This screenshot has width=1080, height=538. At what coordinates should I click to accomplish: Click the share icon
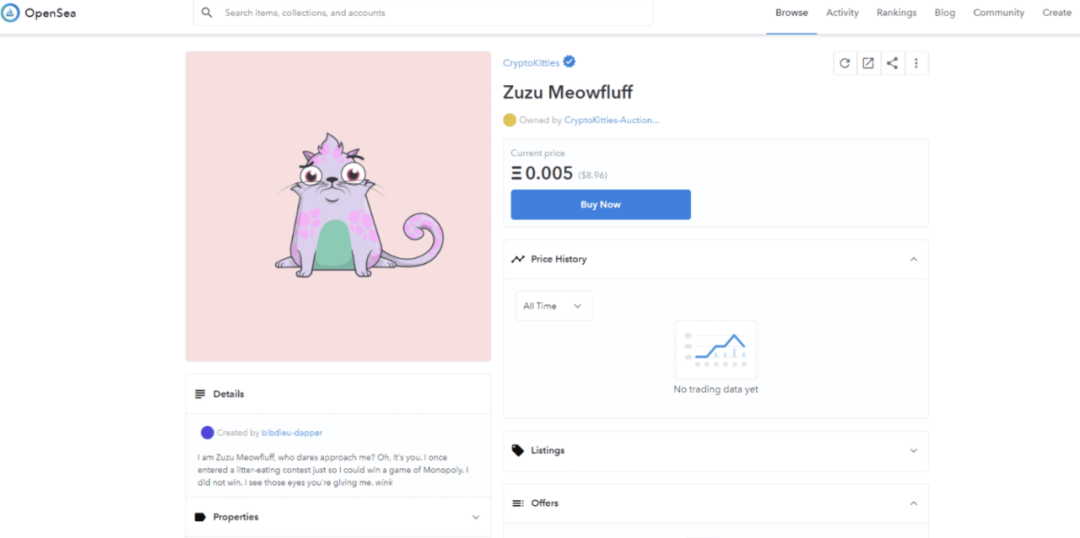892,63
